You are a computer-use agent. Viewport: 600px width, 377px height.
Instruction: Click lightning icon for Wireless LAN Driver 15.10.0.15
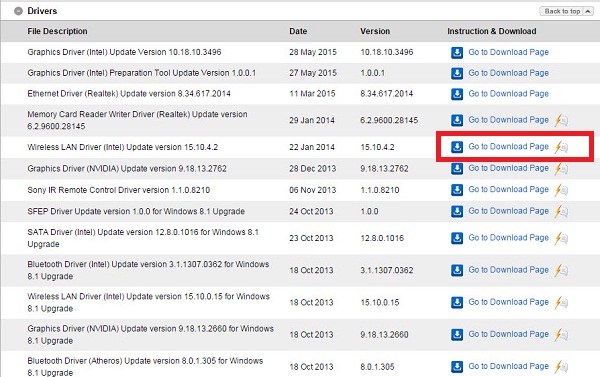point(561,302)
